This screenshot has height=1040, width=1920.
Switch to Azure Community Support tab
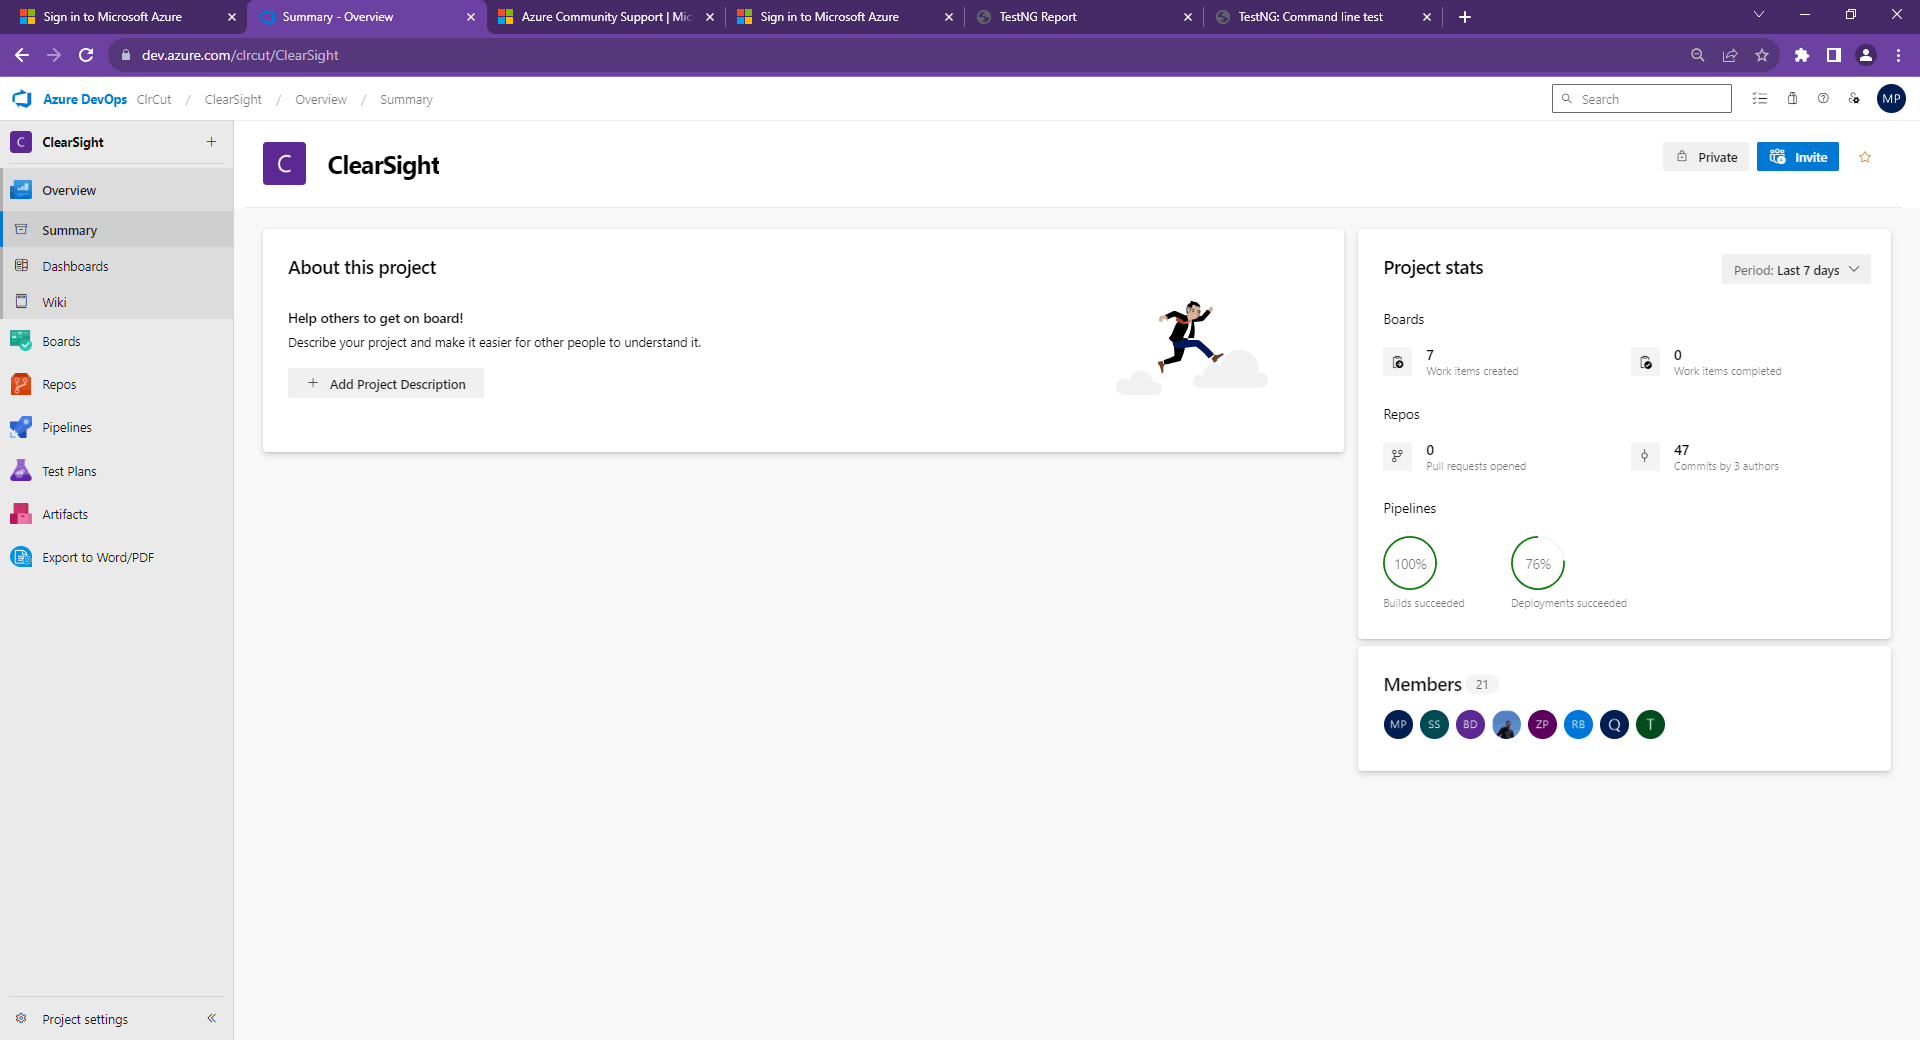tap(605, 17)
